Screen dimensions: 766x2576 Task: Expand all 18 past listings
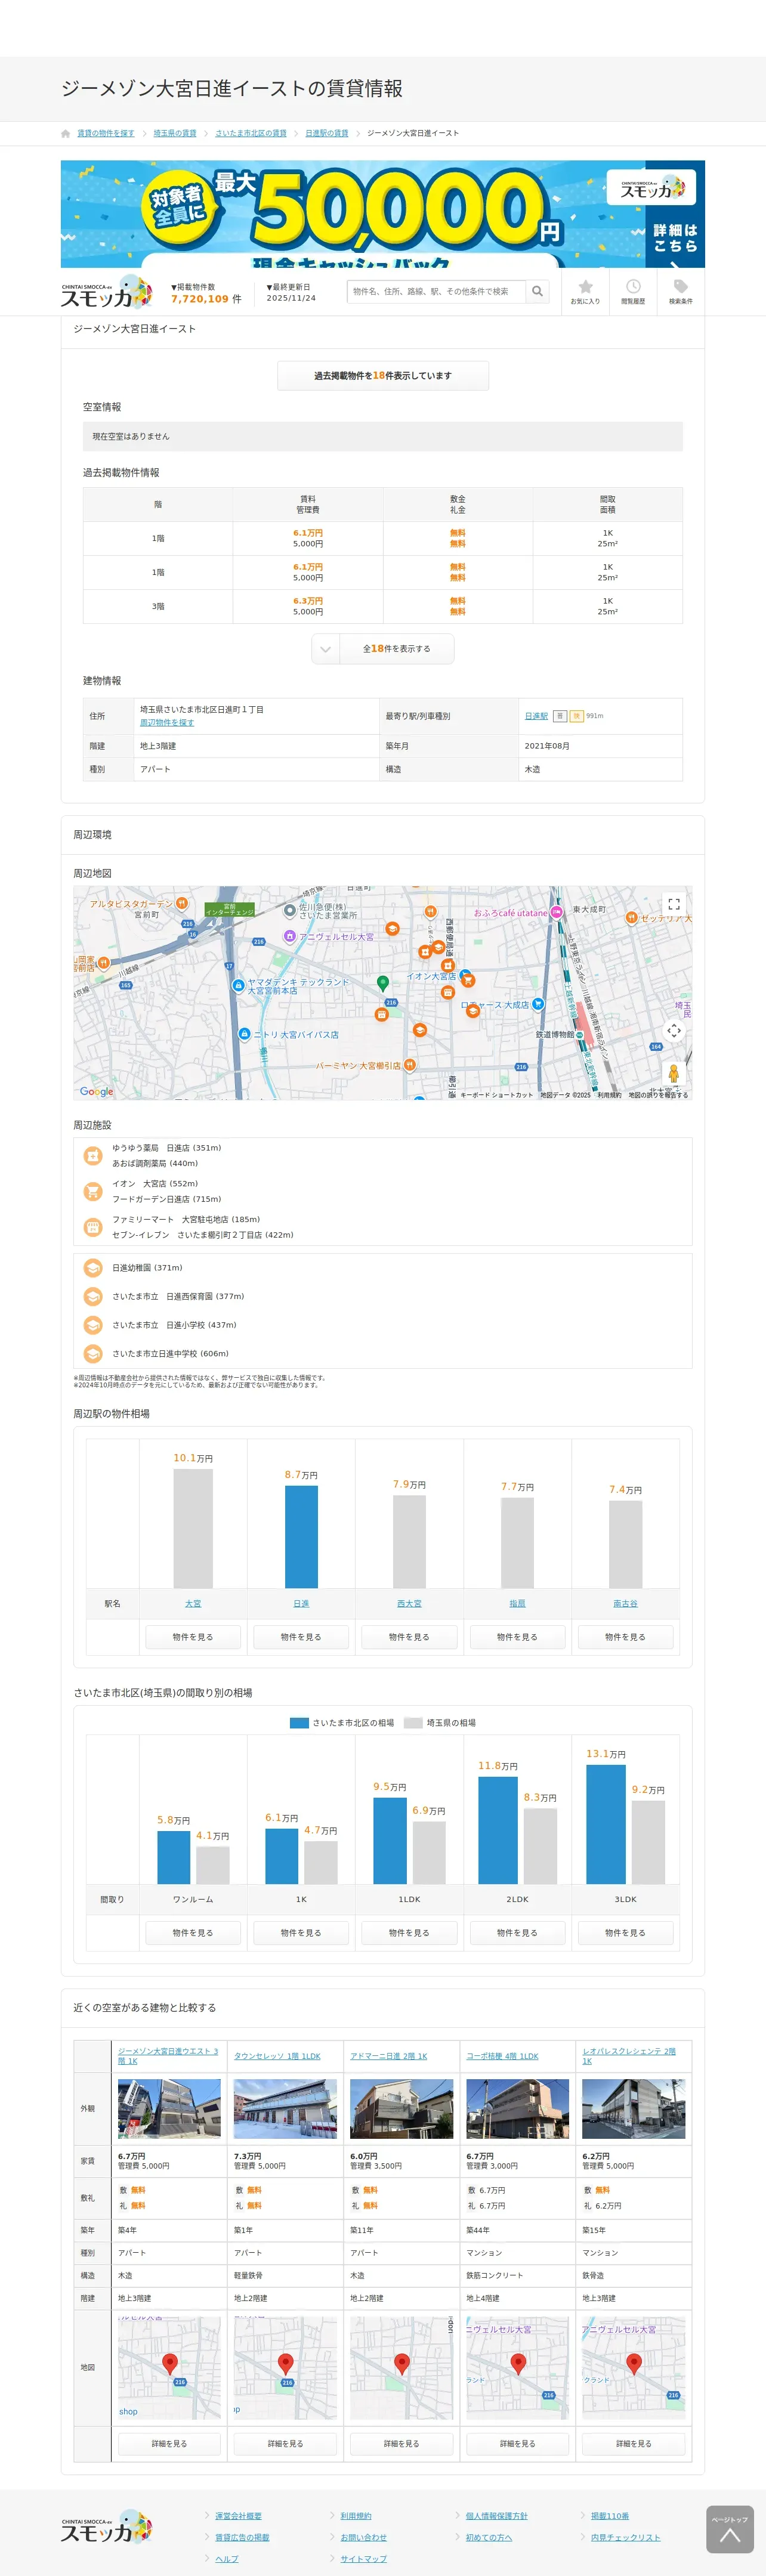pos(383,649)
